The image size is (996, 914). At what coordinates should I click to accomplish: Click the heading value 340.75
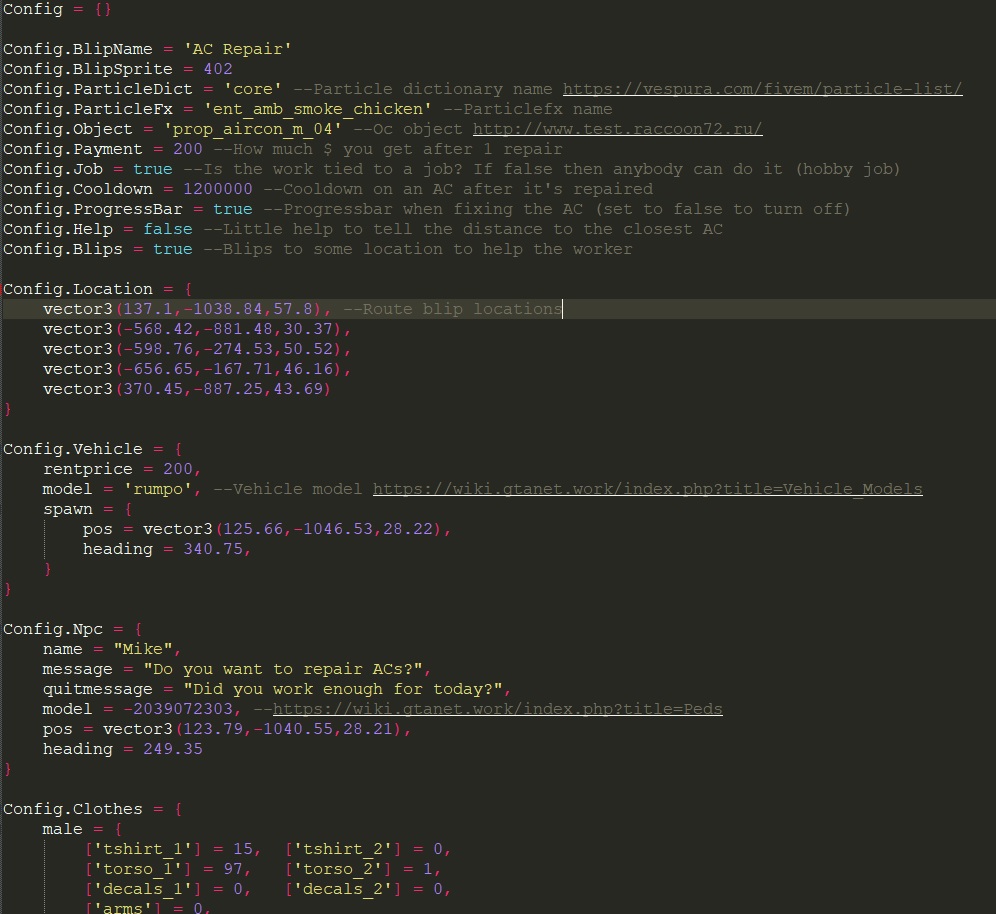point(213,549)
